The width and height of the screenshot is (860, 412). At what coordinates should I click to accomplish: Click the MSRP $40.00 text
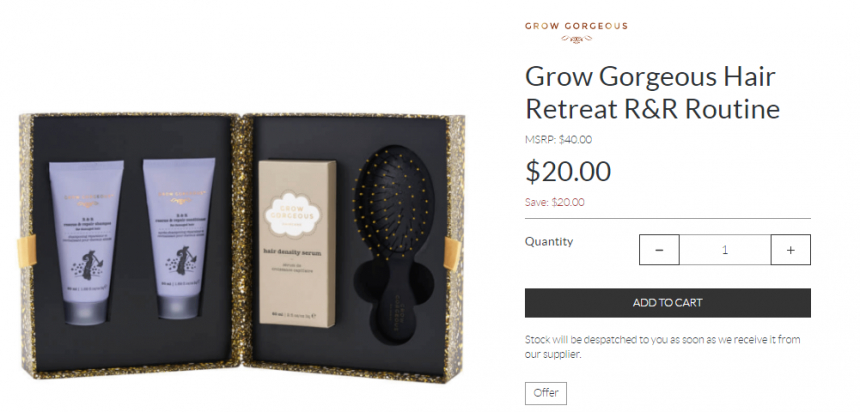point(558,139)
